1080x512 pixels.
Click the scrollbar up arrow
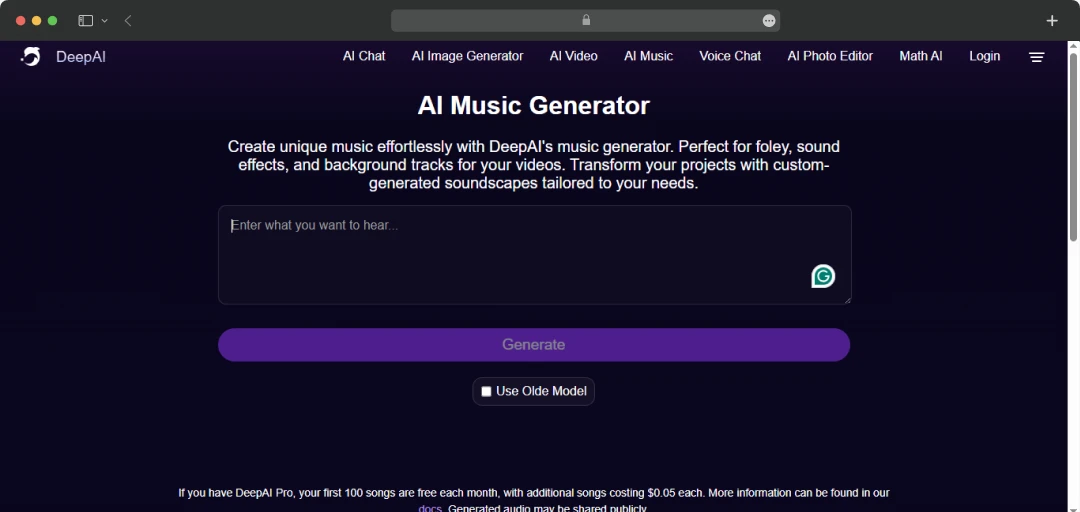(x=1073, y=45)
